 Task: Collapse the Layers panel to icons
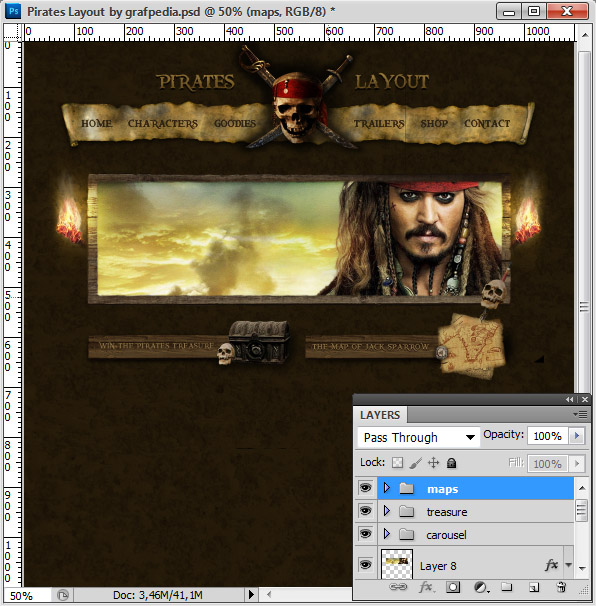click(x=570, y=400)
